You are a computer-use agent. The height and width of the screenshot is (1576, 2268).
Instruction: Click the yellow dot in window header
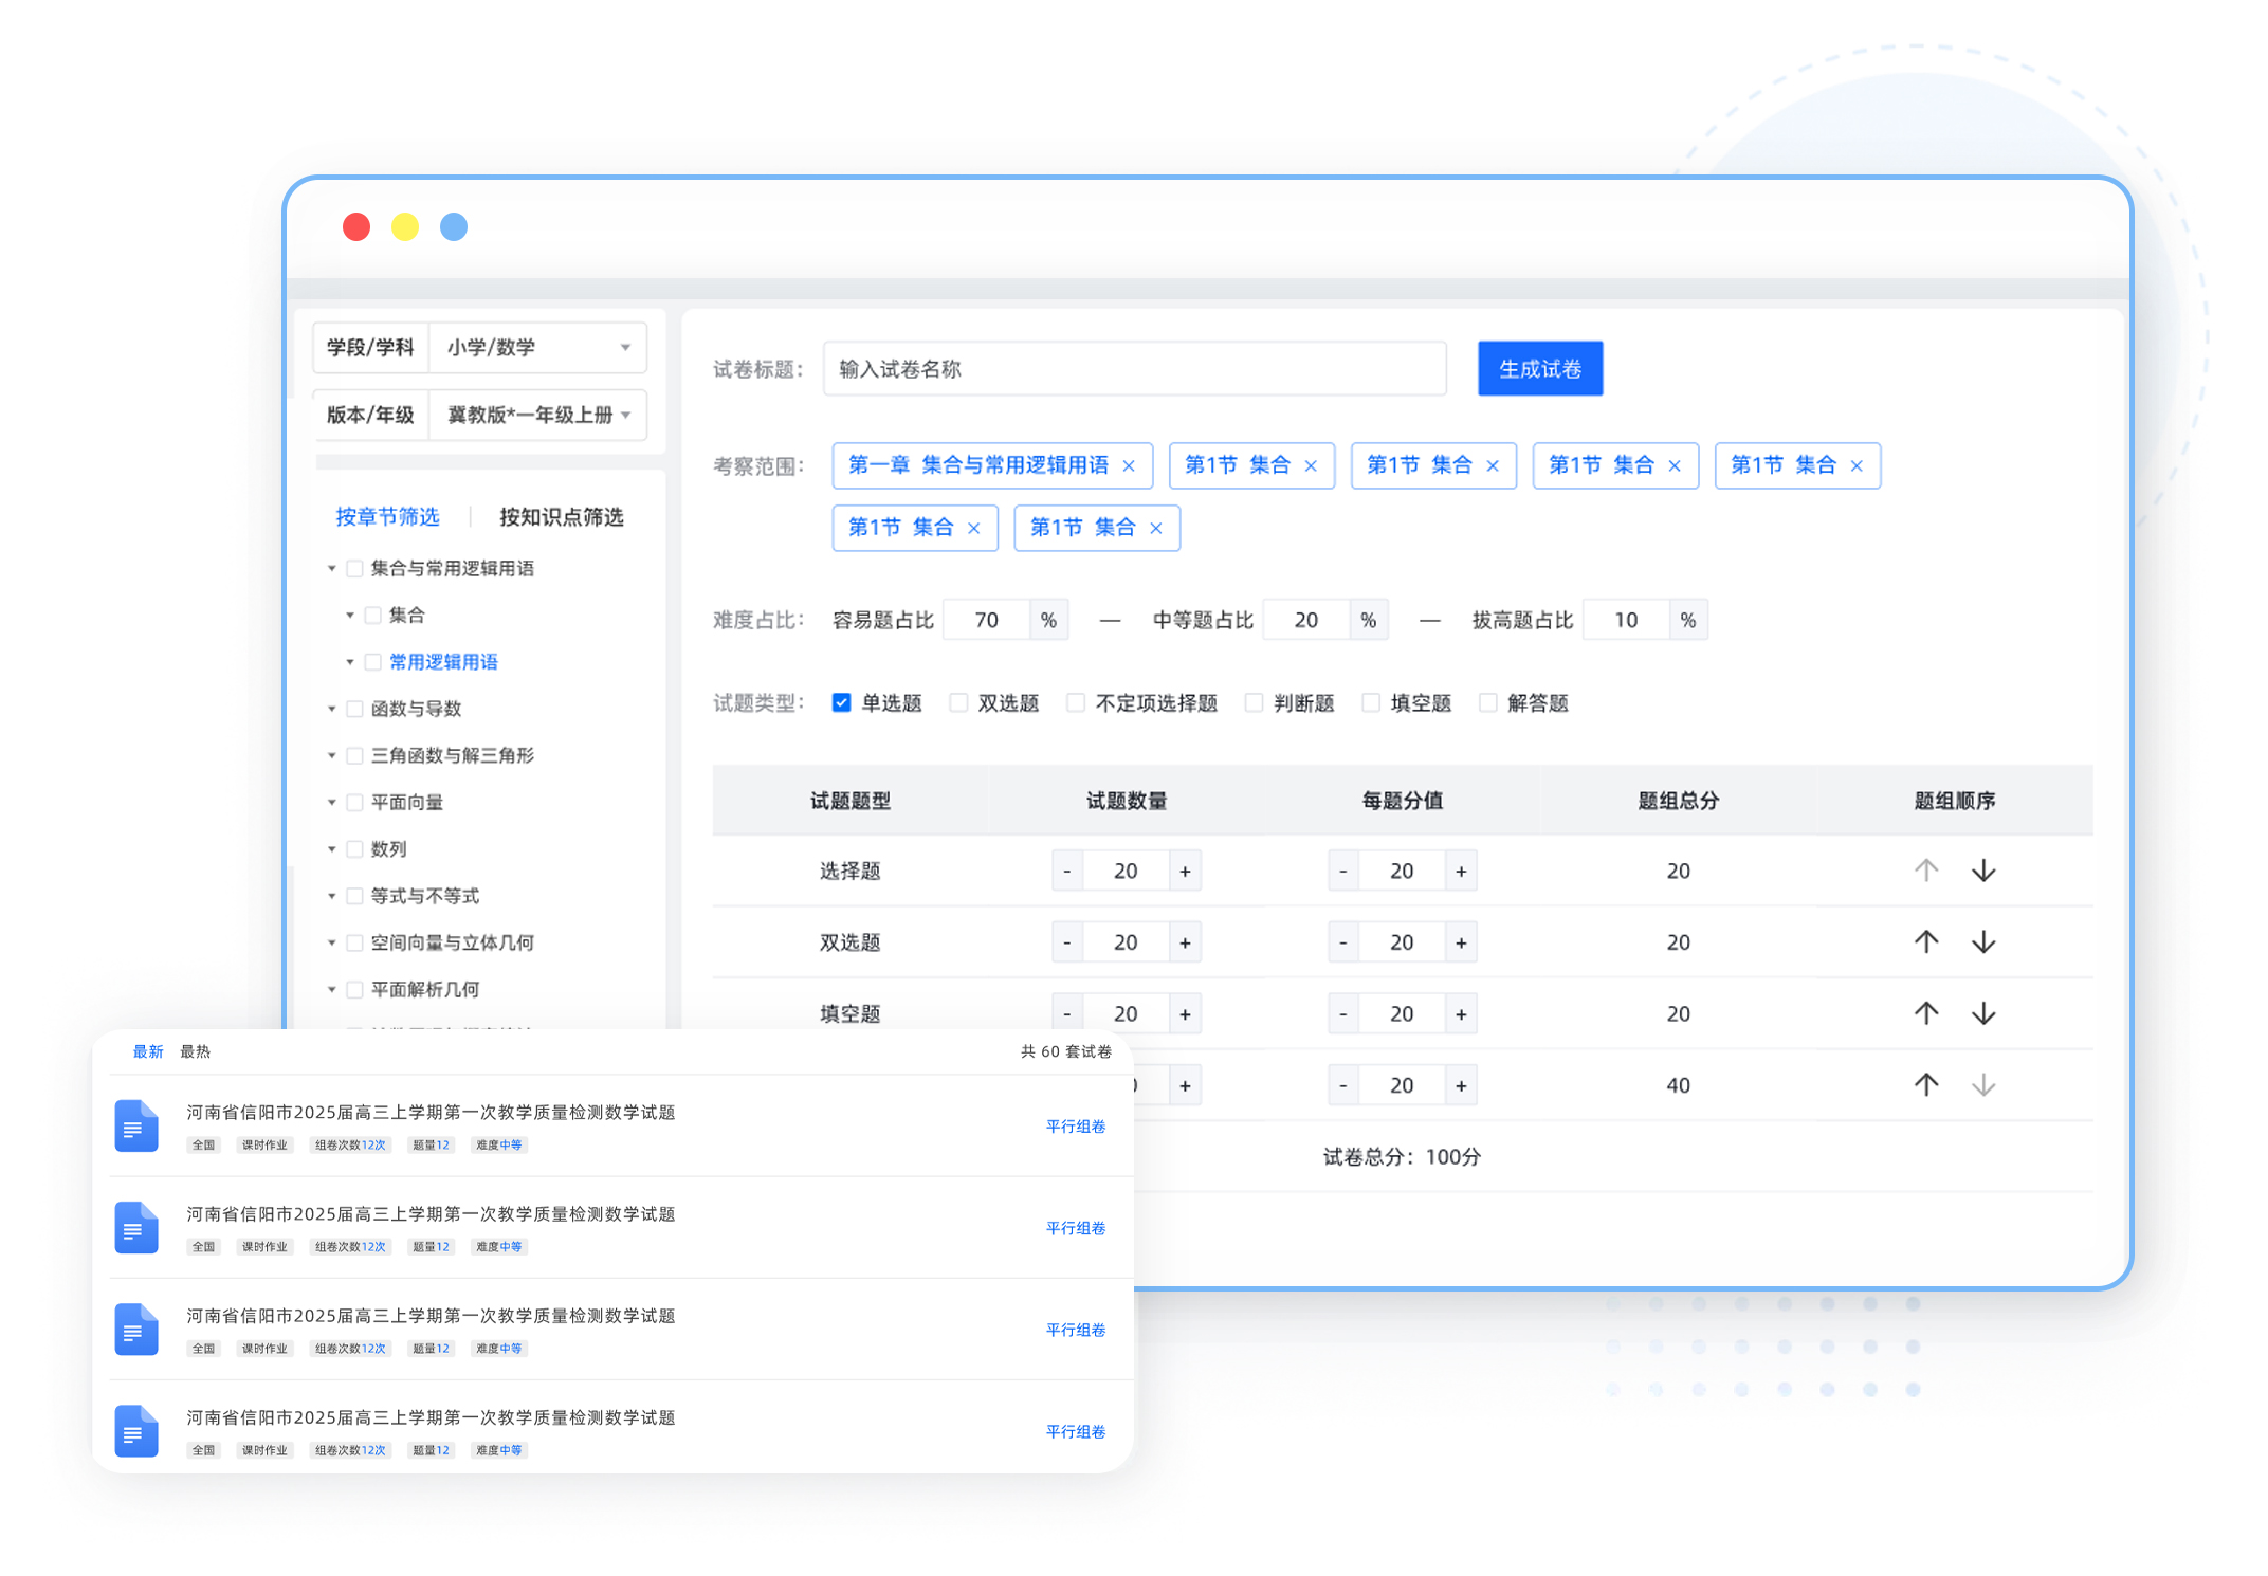pyautogui.click(x=404, y=227)
